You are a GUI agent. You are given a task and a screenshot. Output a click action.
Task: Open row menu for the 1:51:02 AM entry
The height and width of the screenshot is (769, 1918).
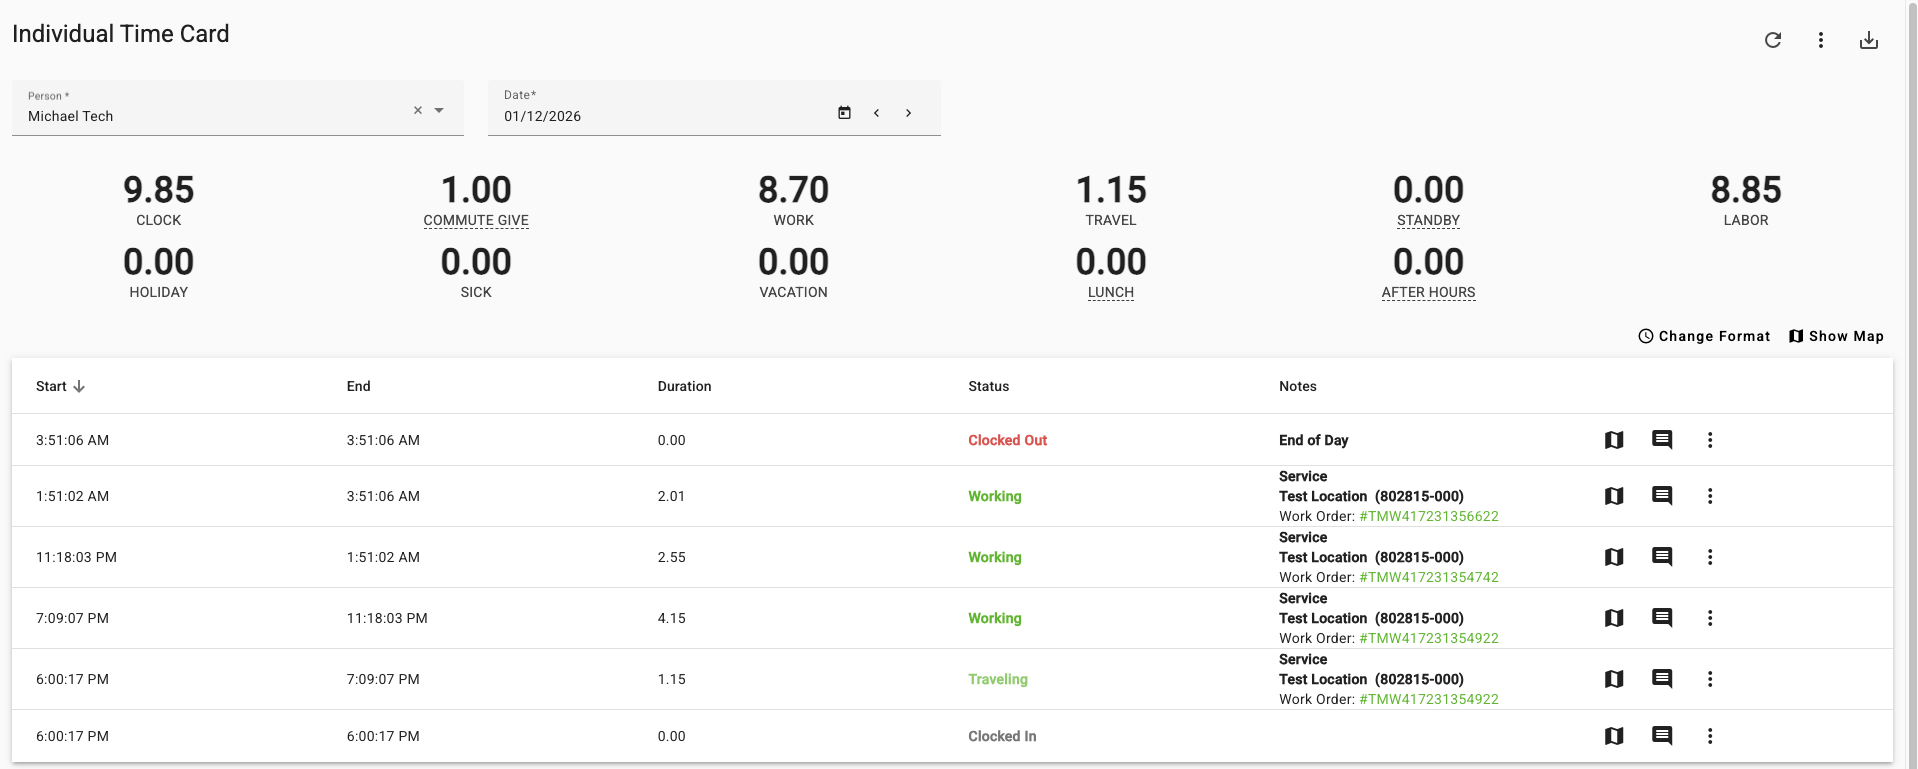pyautogui.click(x=1710, y=496)
